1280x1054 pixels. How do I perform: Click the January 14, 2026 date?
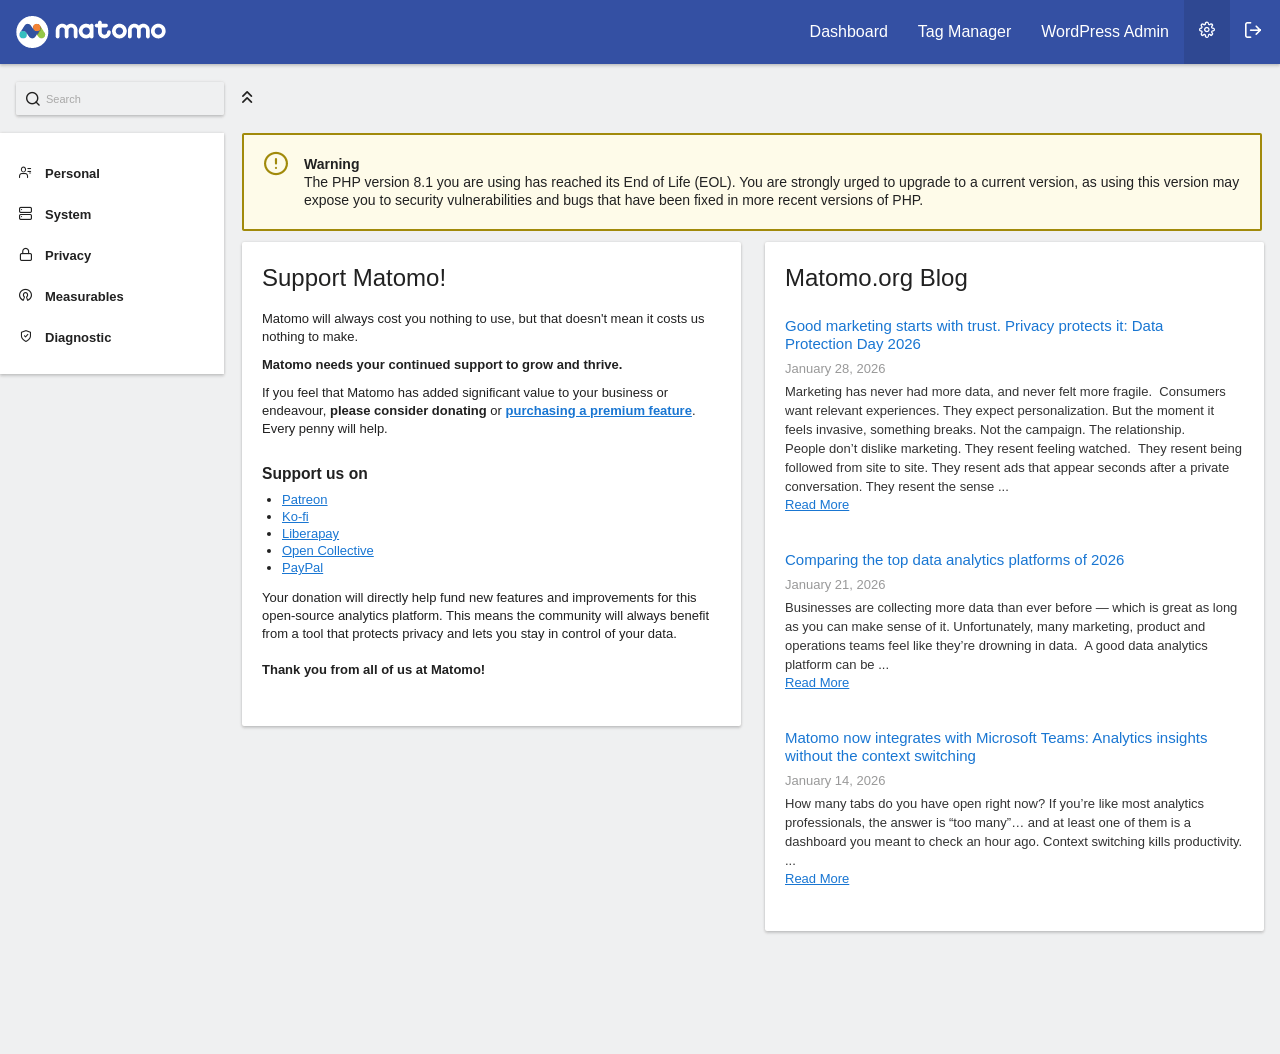[x=835, y=781]
